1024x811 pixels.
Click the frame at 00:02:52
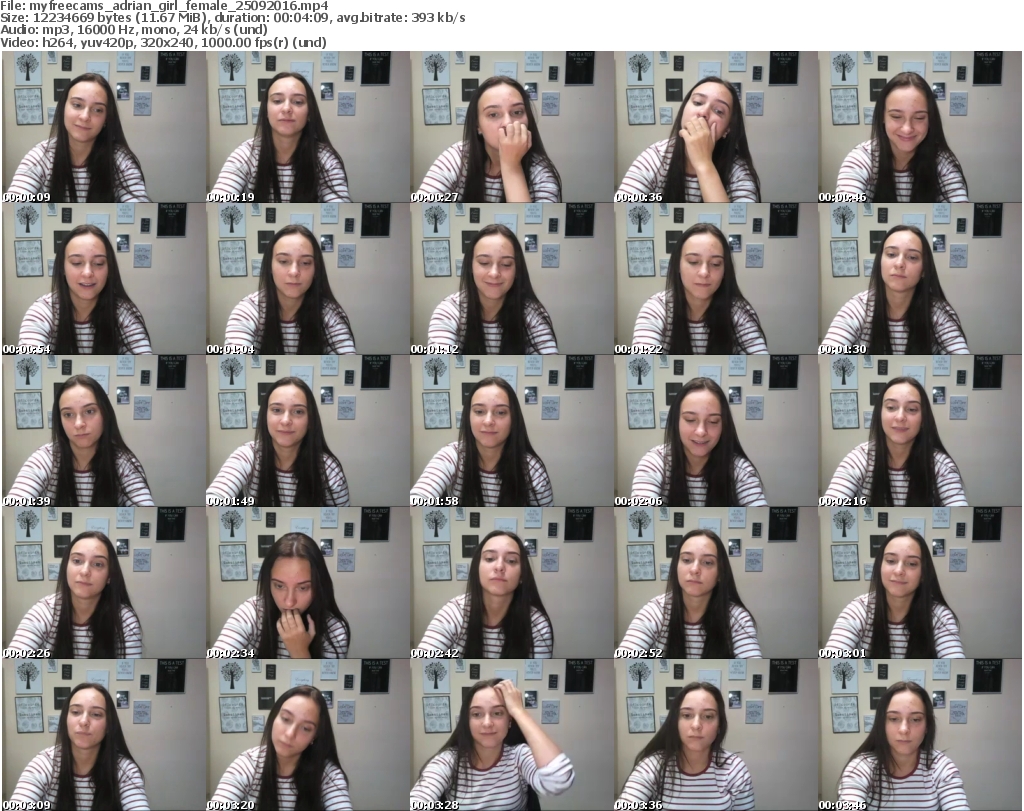click(716, 583)
